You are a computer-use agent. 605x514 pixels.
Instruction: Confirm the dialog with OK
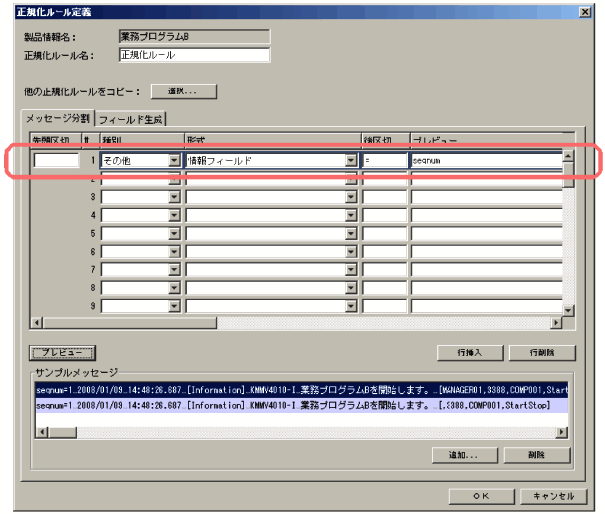coord(481,495)
